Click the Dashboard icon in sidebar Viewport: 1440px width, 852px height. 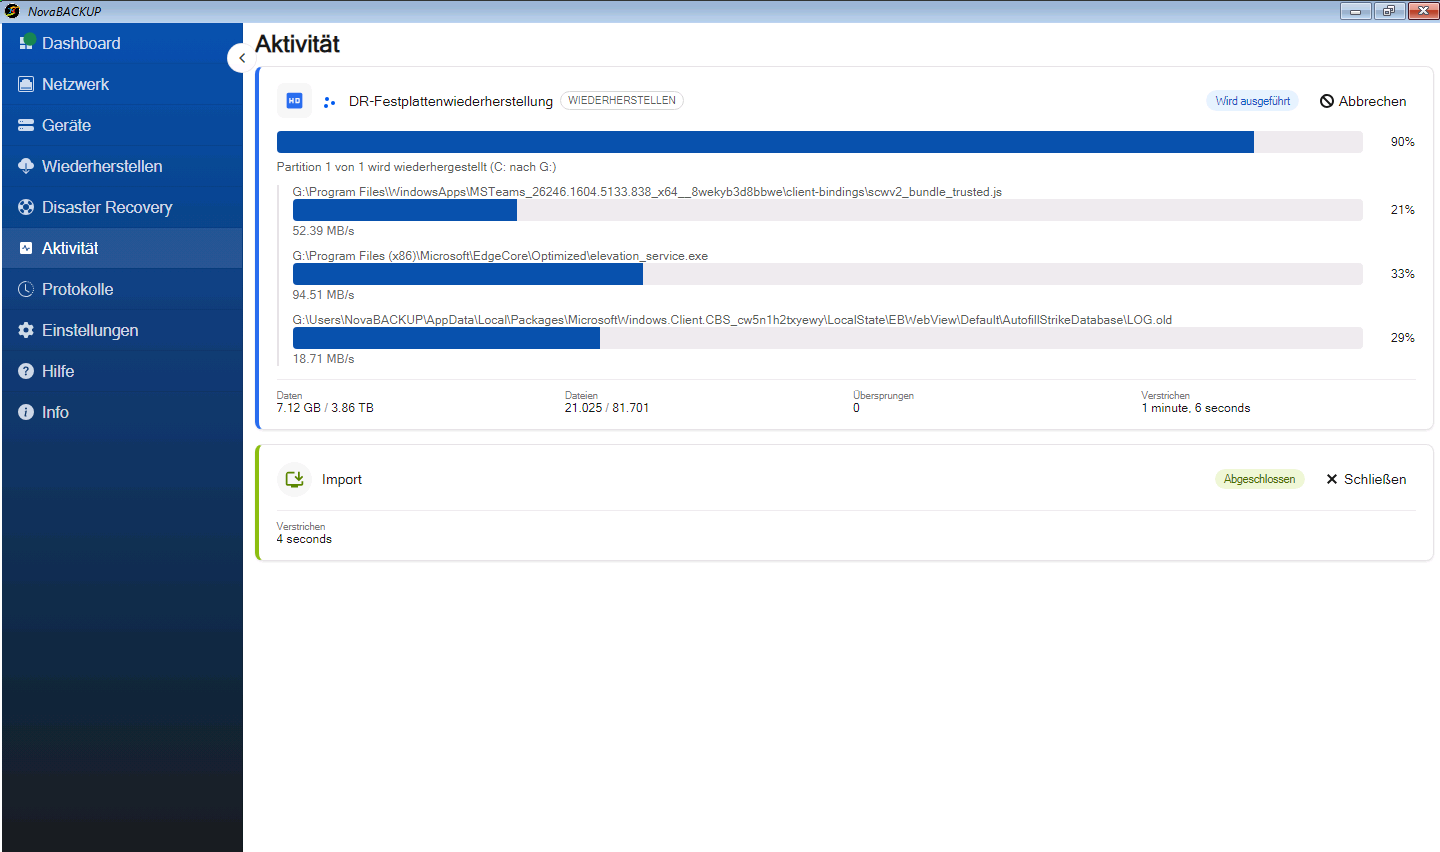tap(27, 43)
